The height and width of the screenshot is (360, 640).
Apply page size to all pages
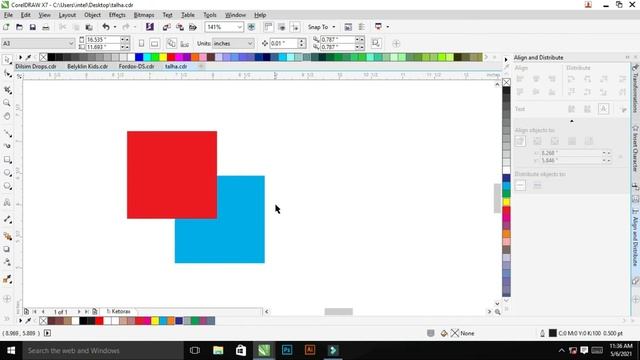(x=172, y=43)
